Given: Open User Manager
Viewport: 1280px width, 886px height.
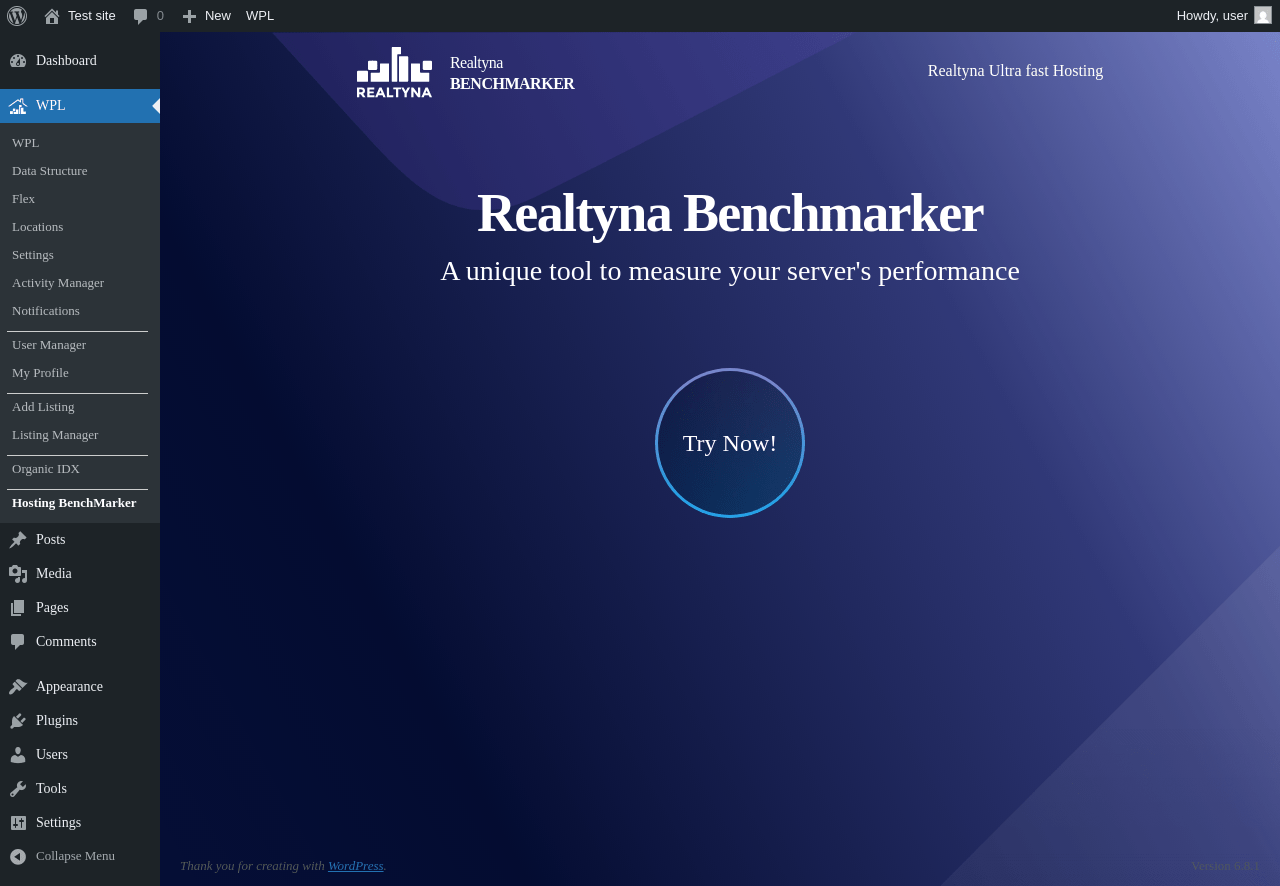Looking at the screenshot, I should pos(49,345).
